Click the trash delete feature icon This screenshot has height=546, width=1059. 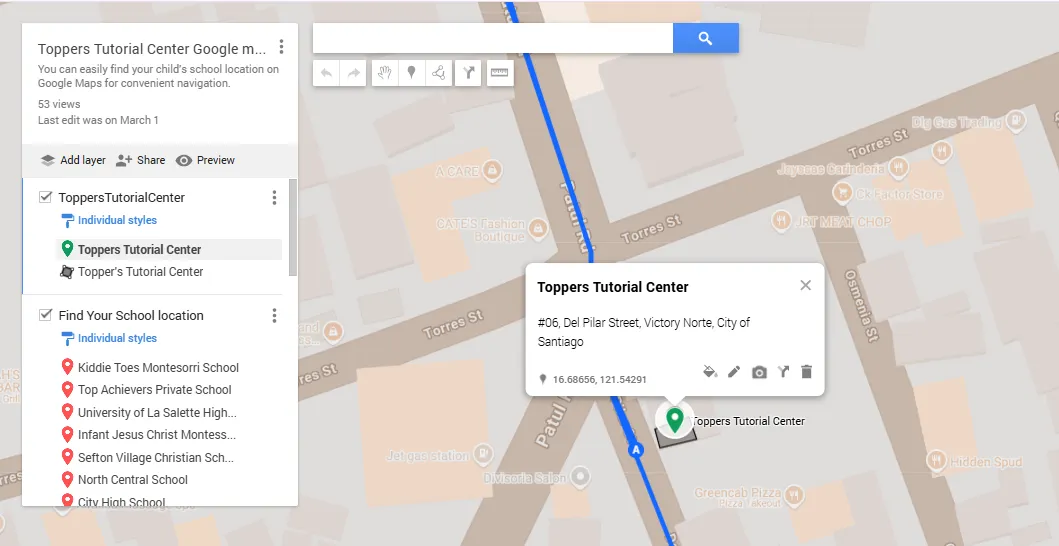click(x=806, y=372)
